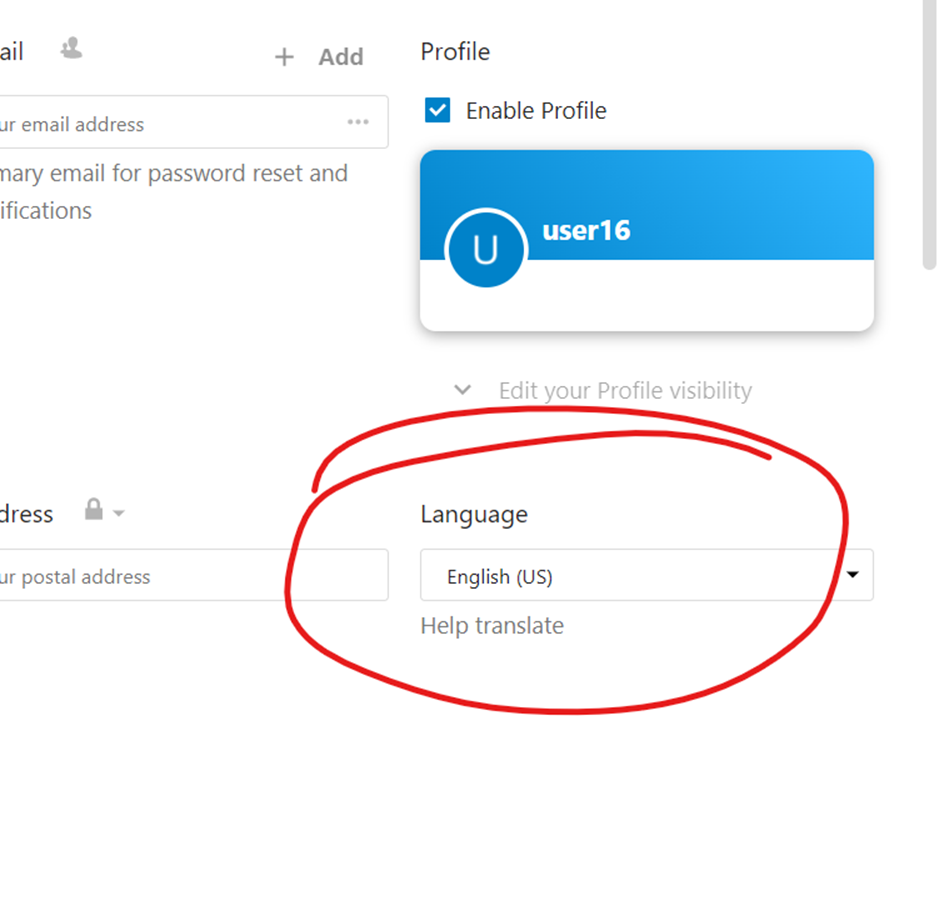Click the Enable Profile checkmark box
The image size is (939, 921).
coord(437,110)
